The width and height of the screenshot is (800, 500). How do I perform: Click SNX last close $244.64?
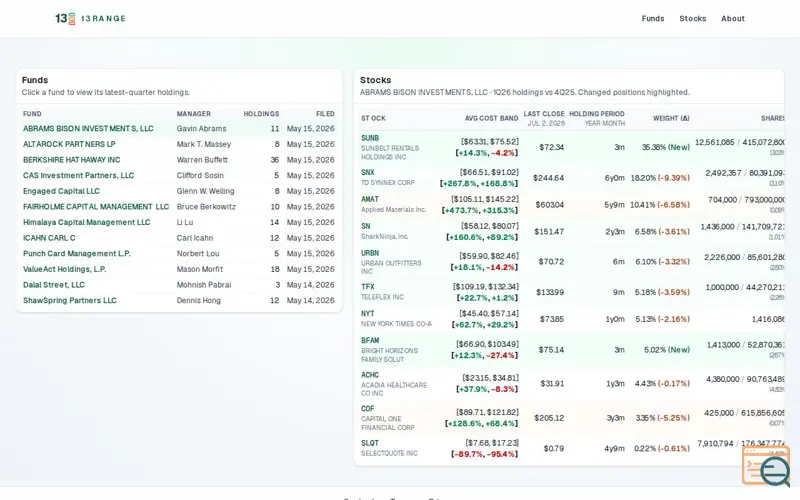[x=548, y=178]
